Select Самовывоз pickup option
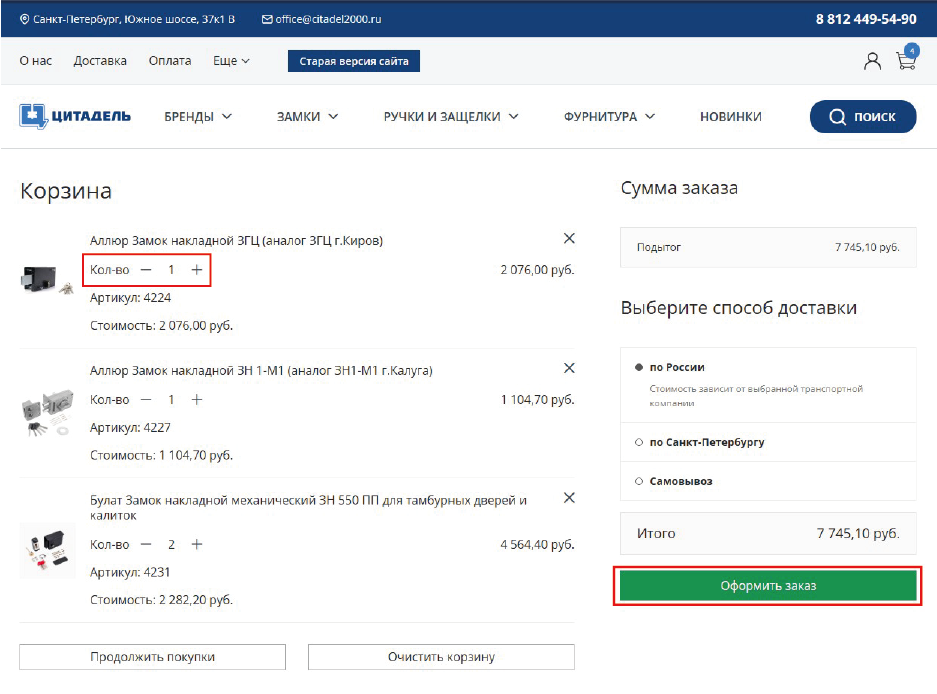This screenshot has height=694, width=937. (x=639, y=481)
